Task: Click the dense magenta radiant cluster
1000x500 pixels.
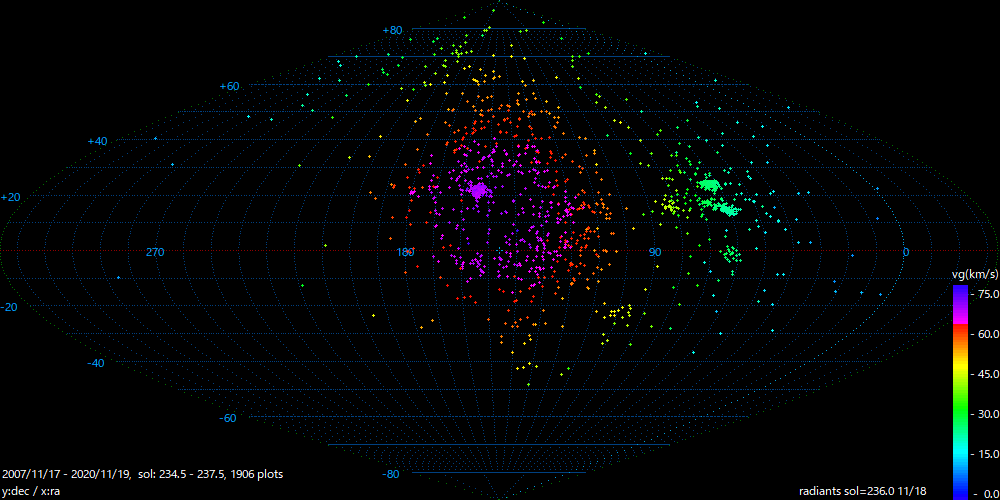Action: coord(477,189)
